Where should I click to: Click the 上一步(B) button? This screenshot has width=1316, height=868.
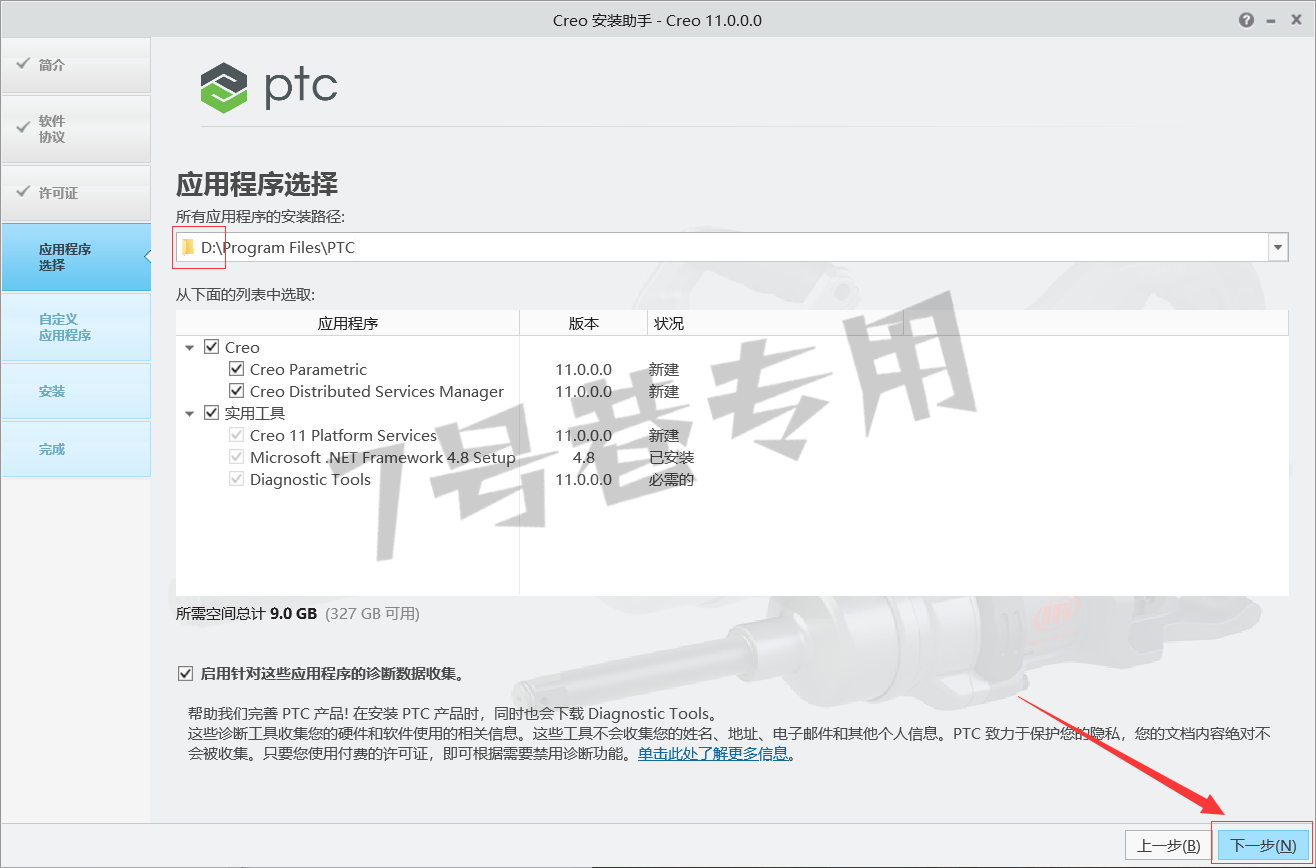point(1169,845)
